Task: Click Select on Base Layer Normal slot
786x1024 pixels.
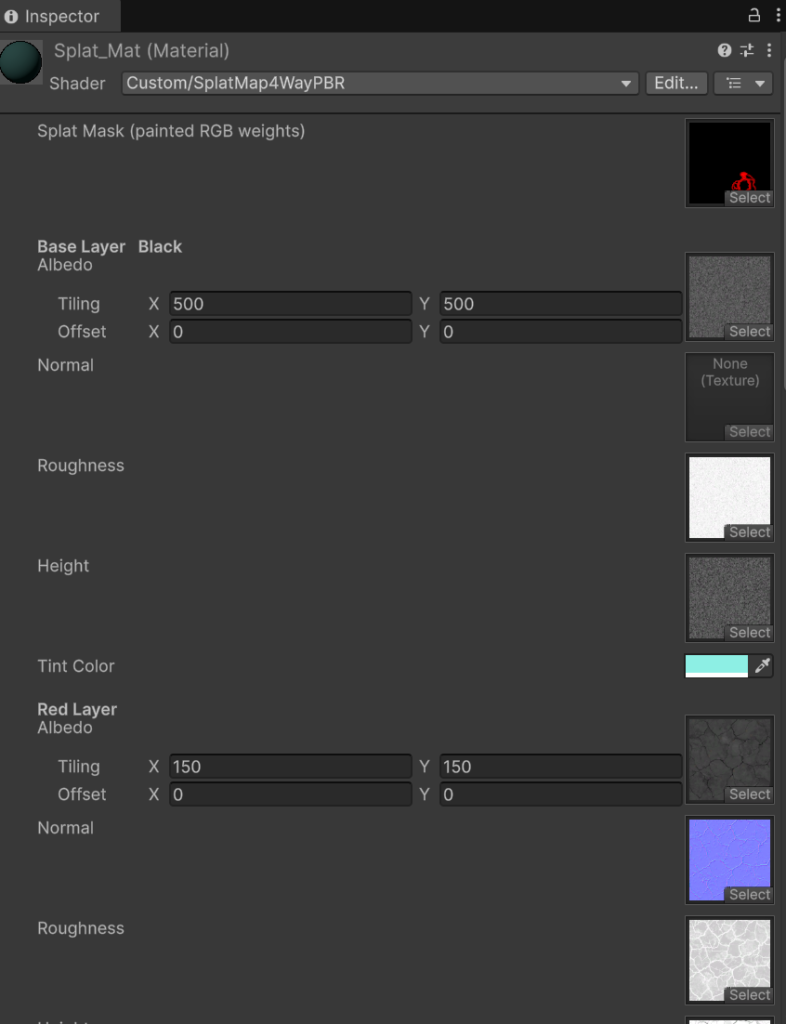Action: pos(749,432)
